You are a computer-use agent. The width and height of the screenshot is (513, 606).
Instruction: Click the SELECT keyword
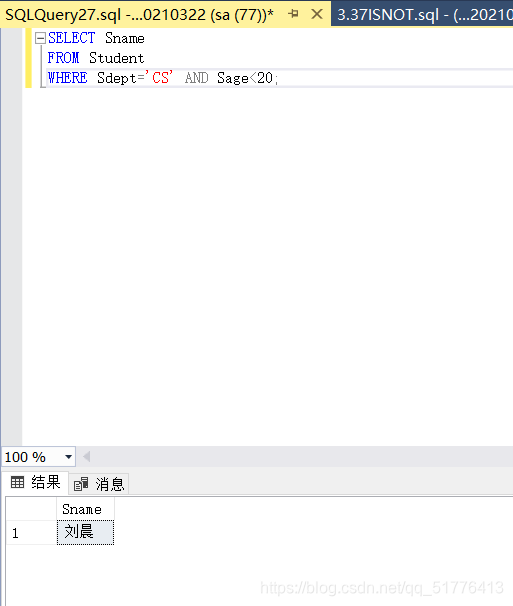click(72, 38)
